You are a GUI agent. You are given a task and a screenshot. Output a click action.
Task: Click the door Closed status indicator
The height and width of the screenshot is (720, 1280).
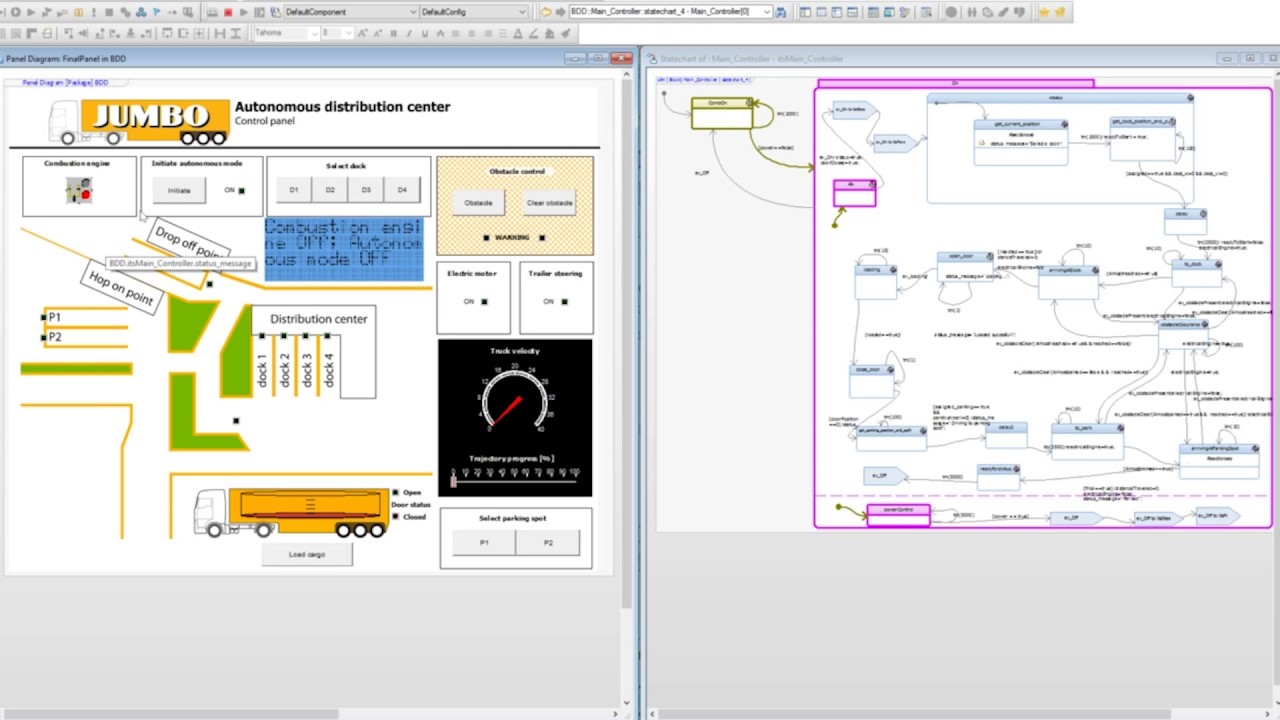(x=396, y=517)
